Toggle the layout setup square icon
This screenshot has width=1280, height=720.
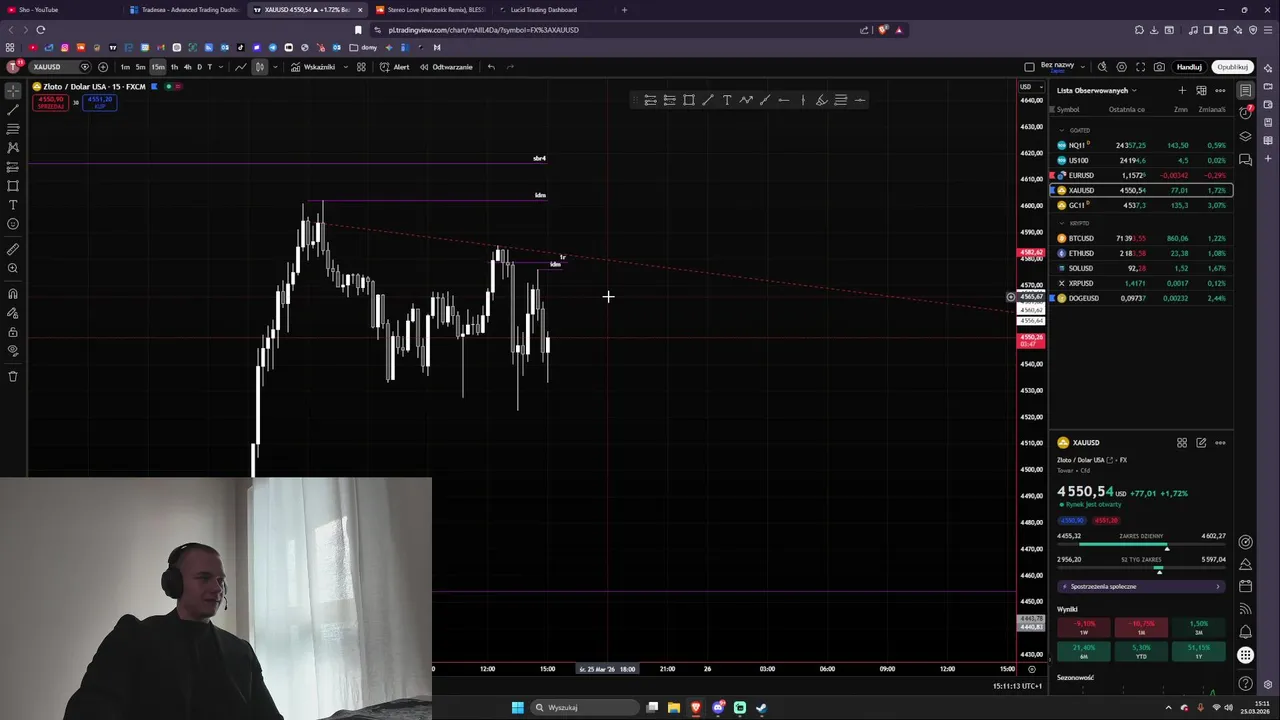coord(1029,67)
